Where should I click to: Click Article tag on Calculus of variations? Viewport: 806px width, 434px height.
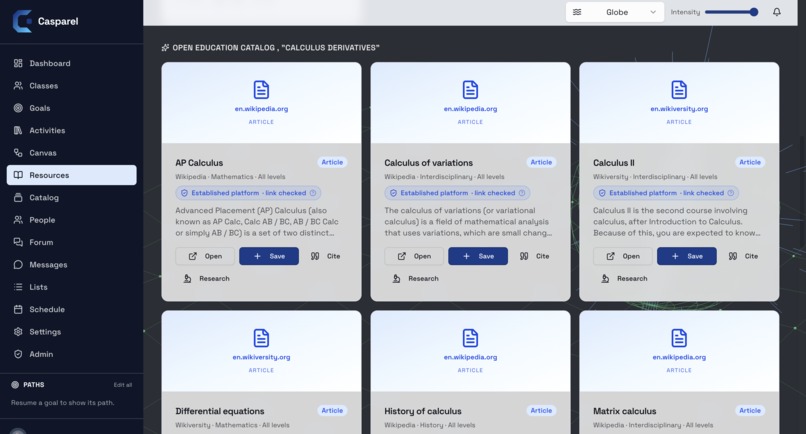tap(541, 162)
